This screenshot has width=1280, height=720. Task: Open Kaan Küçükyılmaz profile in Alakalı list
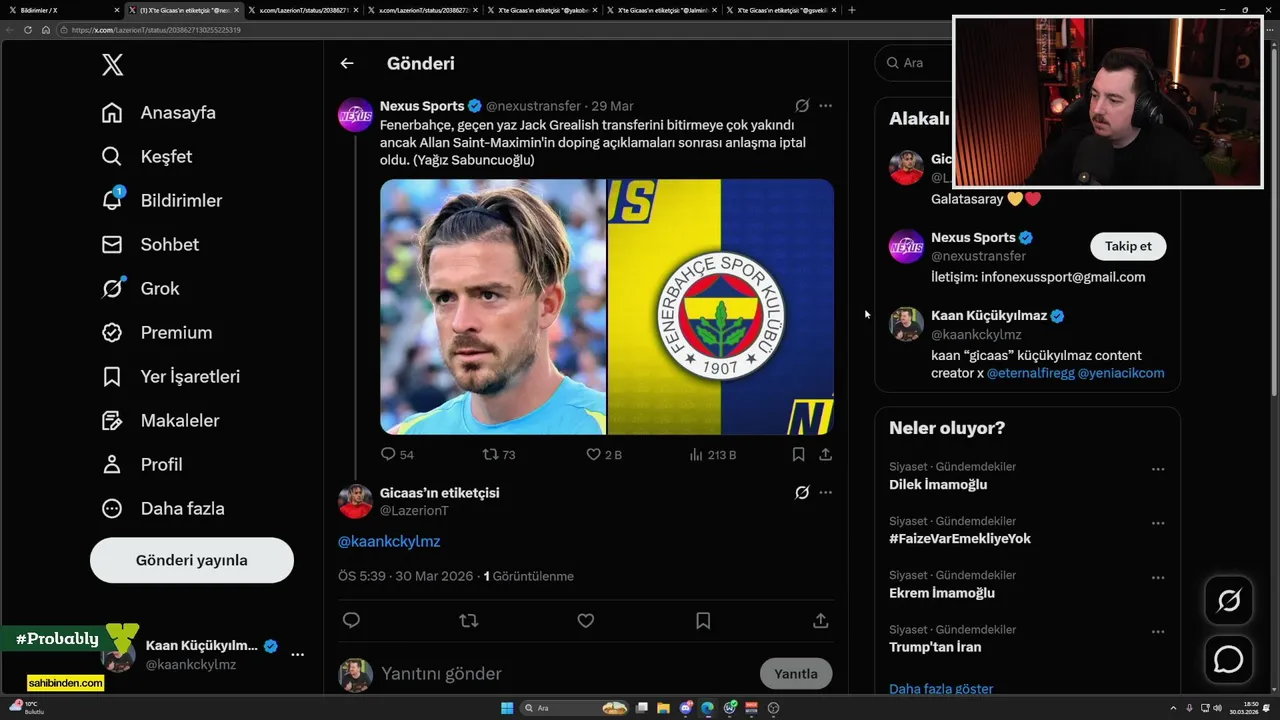(x=988, y=316)
